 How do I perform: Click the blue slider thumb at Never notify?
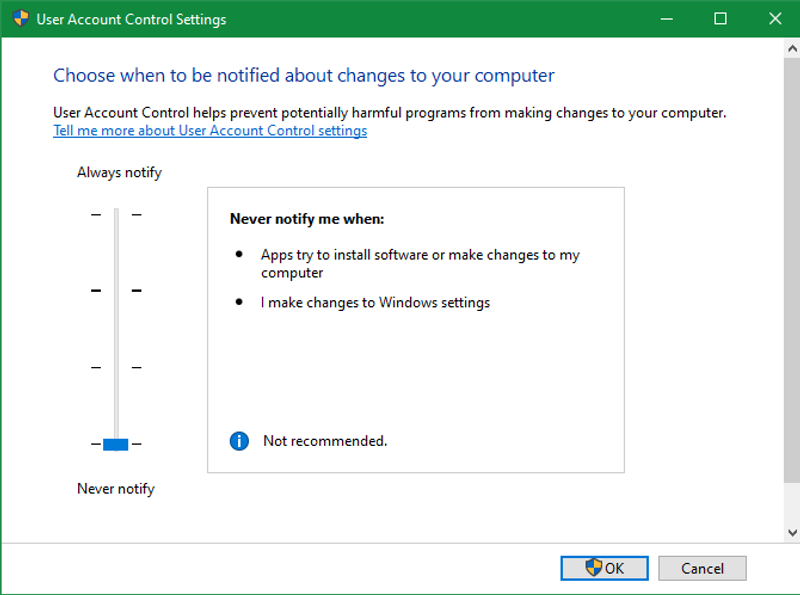116,444
